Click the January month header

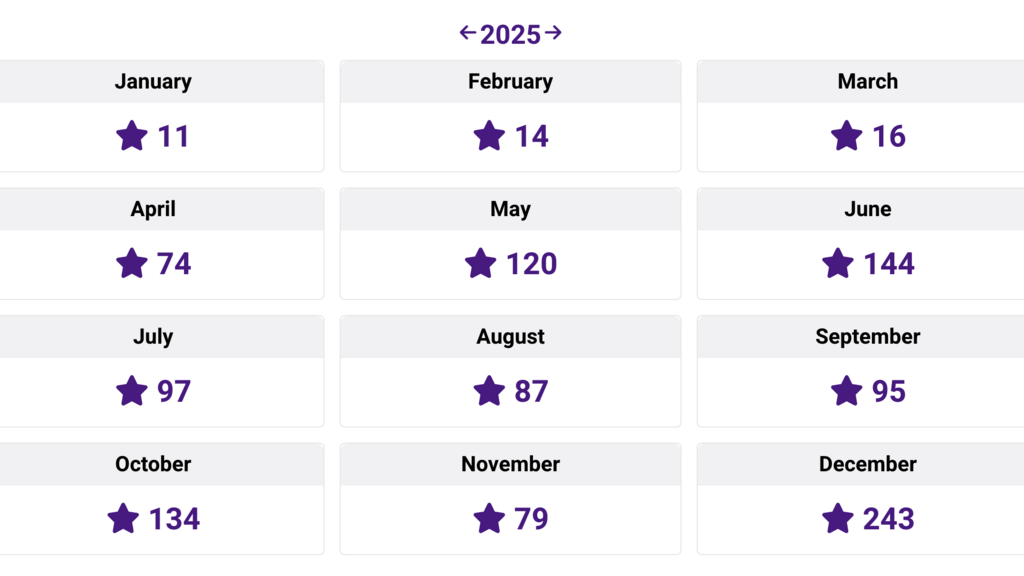pos(153,81)
